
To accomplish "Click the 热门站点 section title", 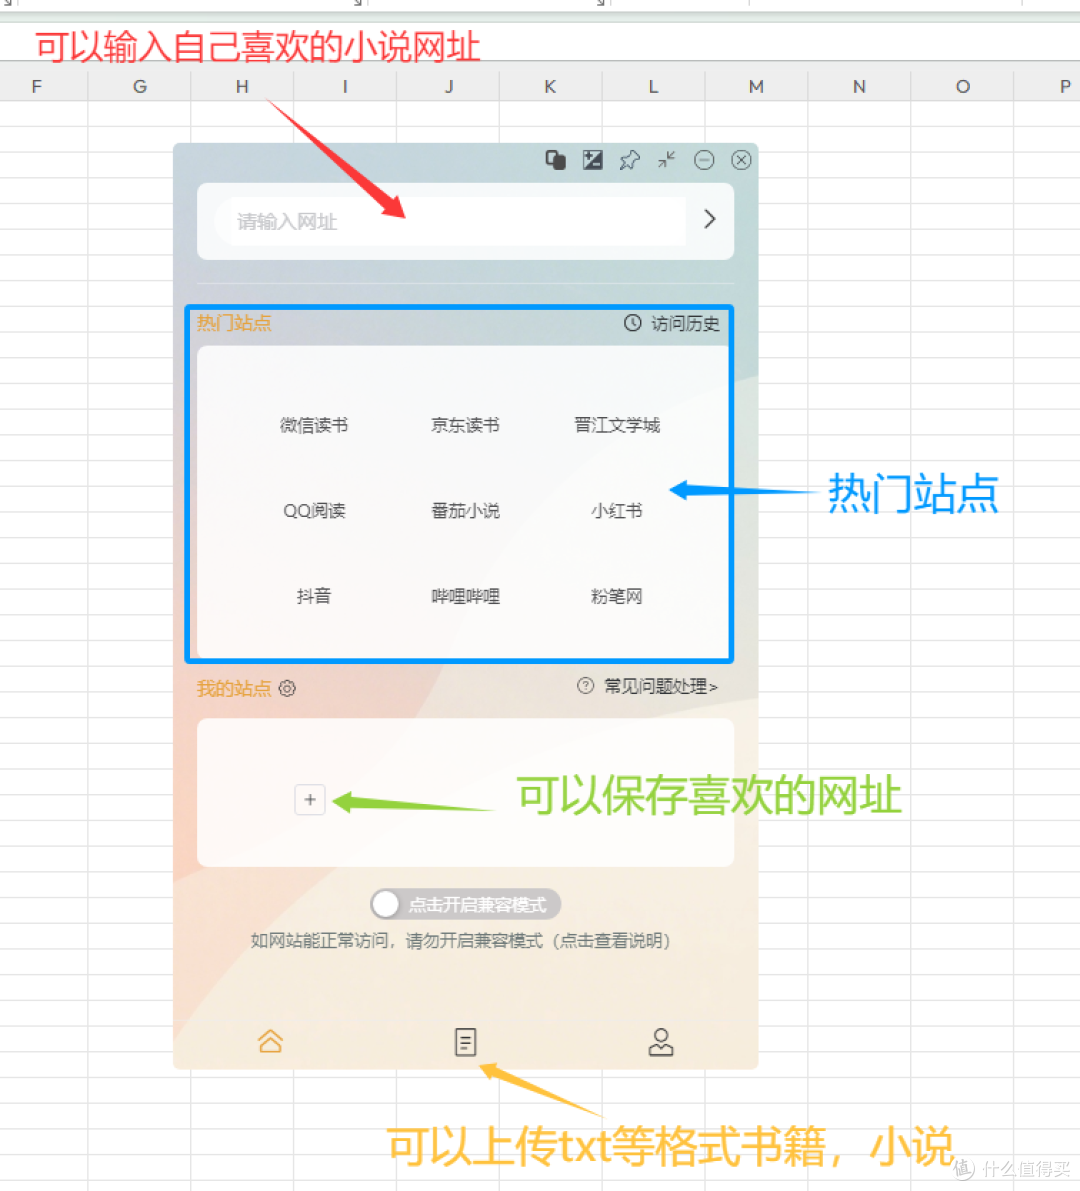I will pos(234,323).
